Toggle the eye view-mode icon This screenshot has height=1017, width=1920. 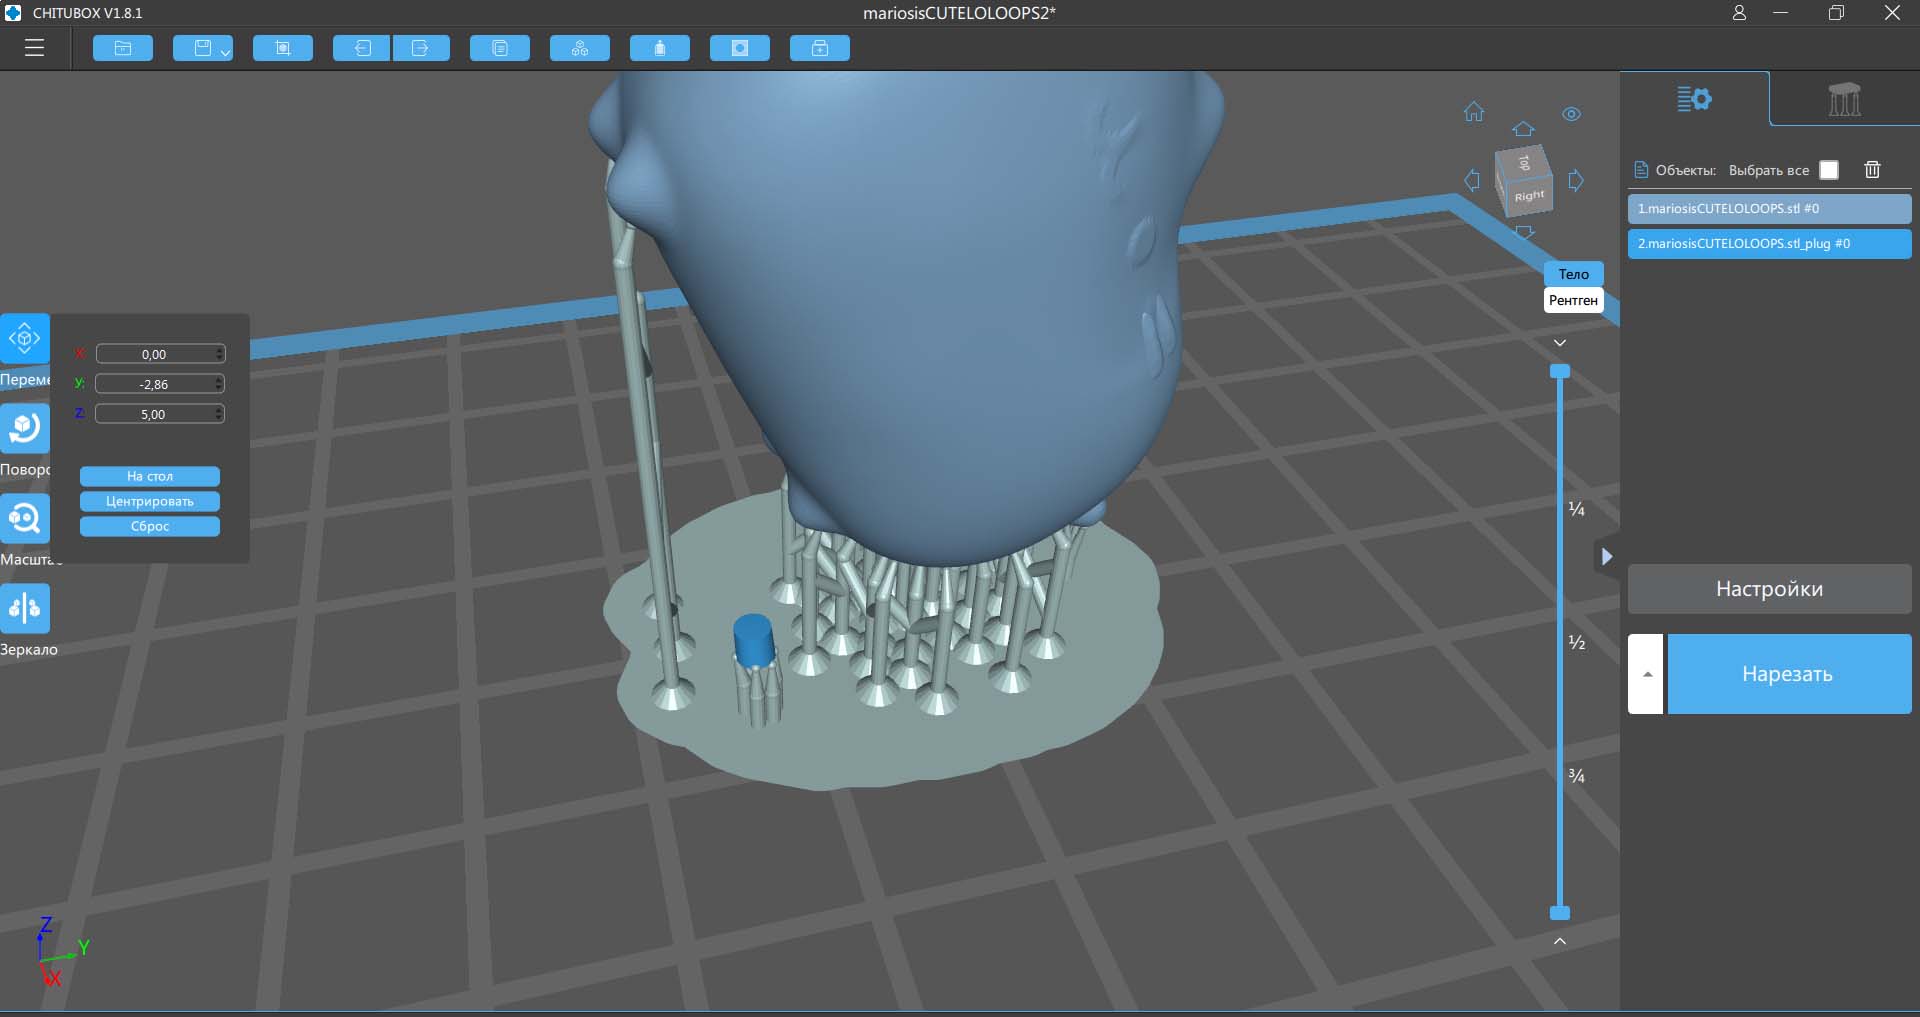1571,114
